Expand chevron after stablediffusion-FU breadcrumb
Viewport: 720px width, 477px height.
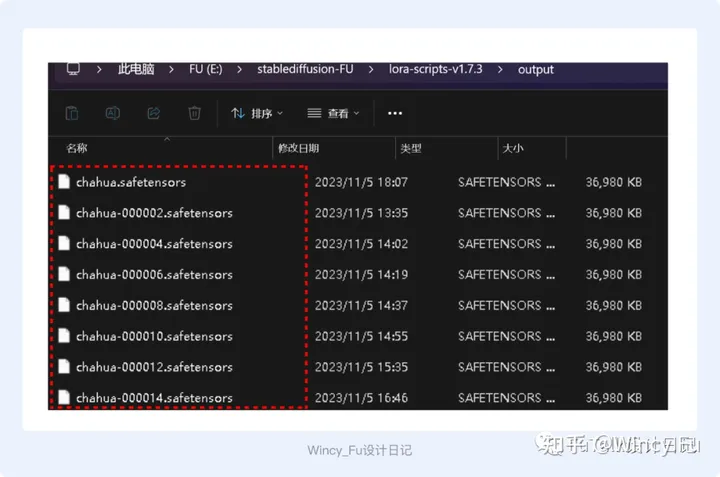[x=371, y=70]
